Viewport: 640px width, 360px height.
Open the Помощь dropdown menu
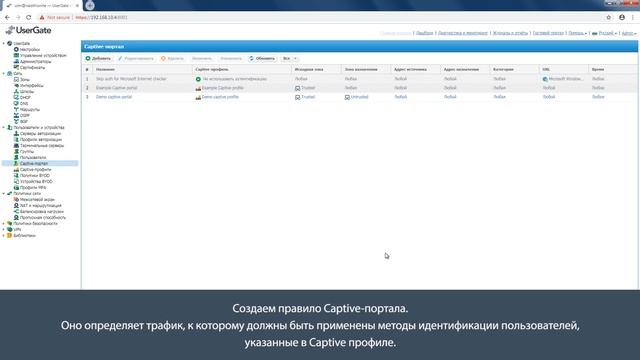578,33
